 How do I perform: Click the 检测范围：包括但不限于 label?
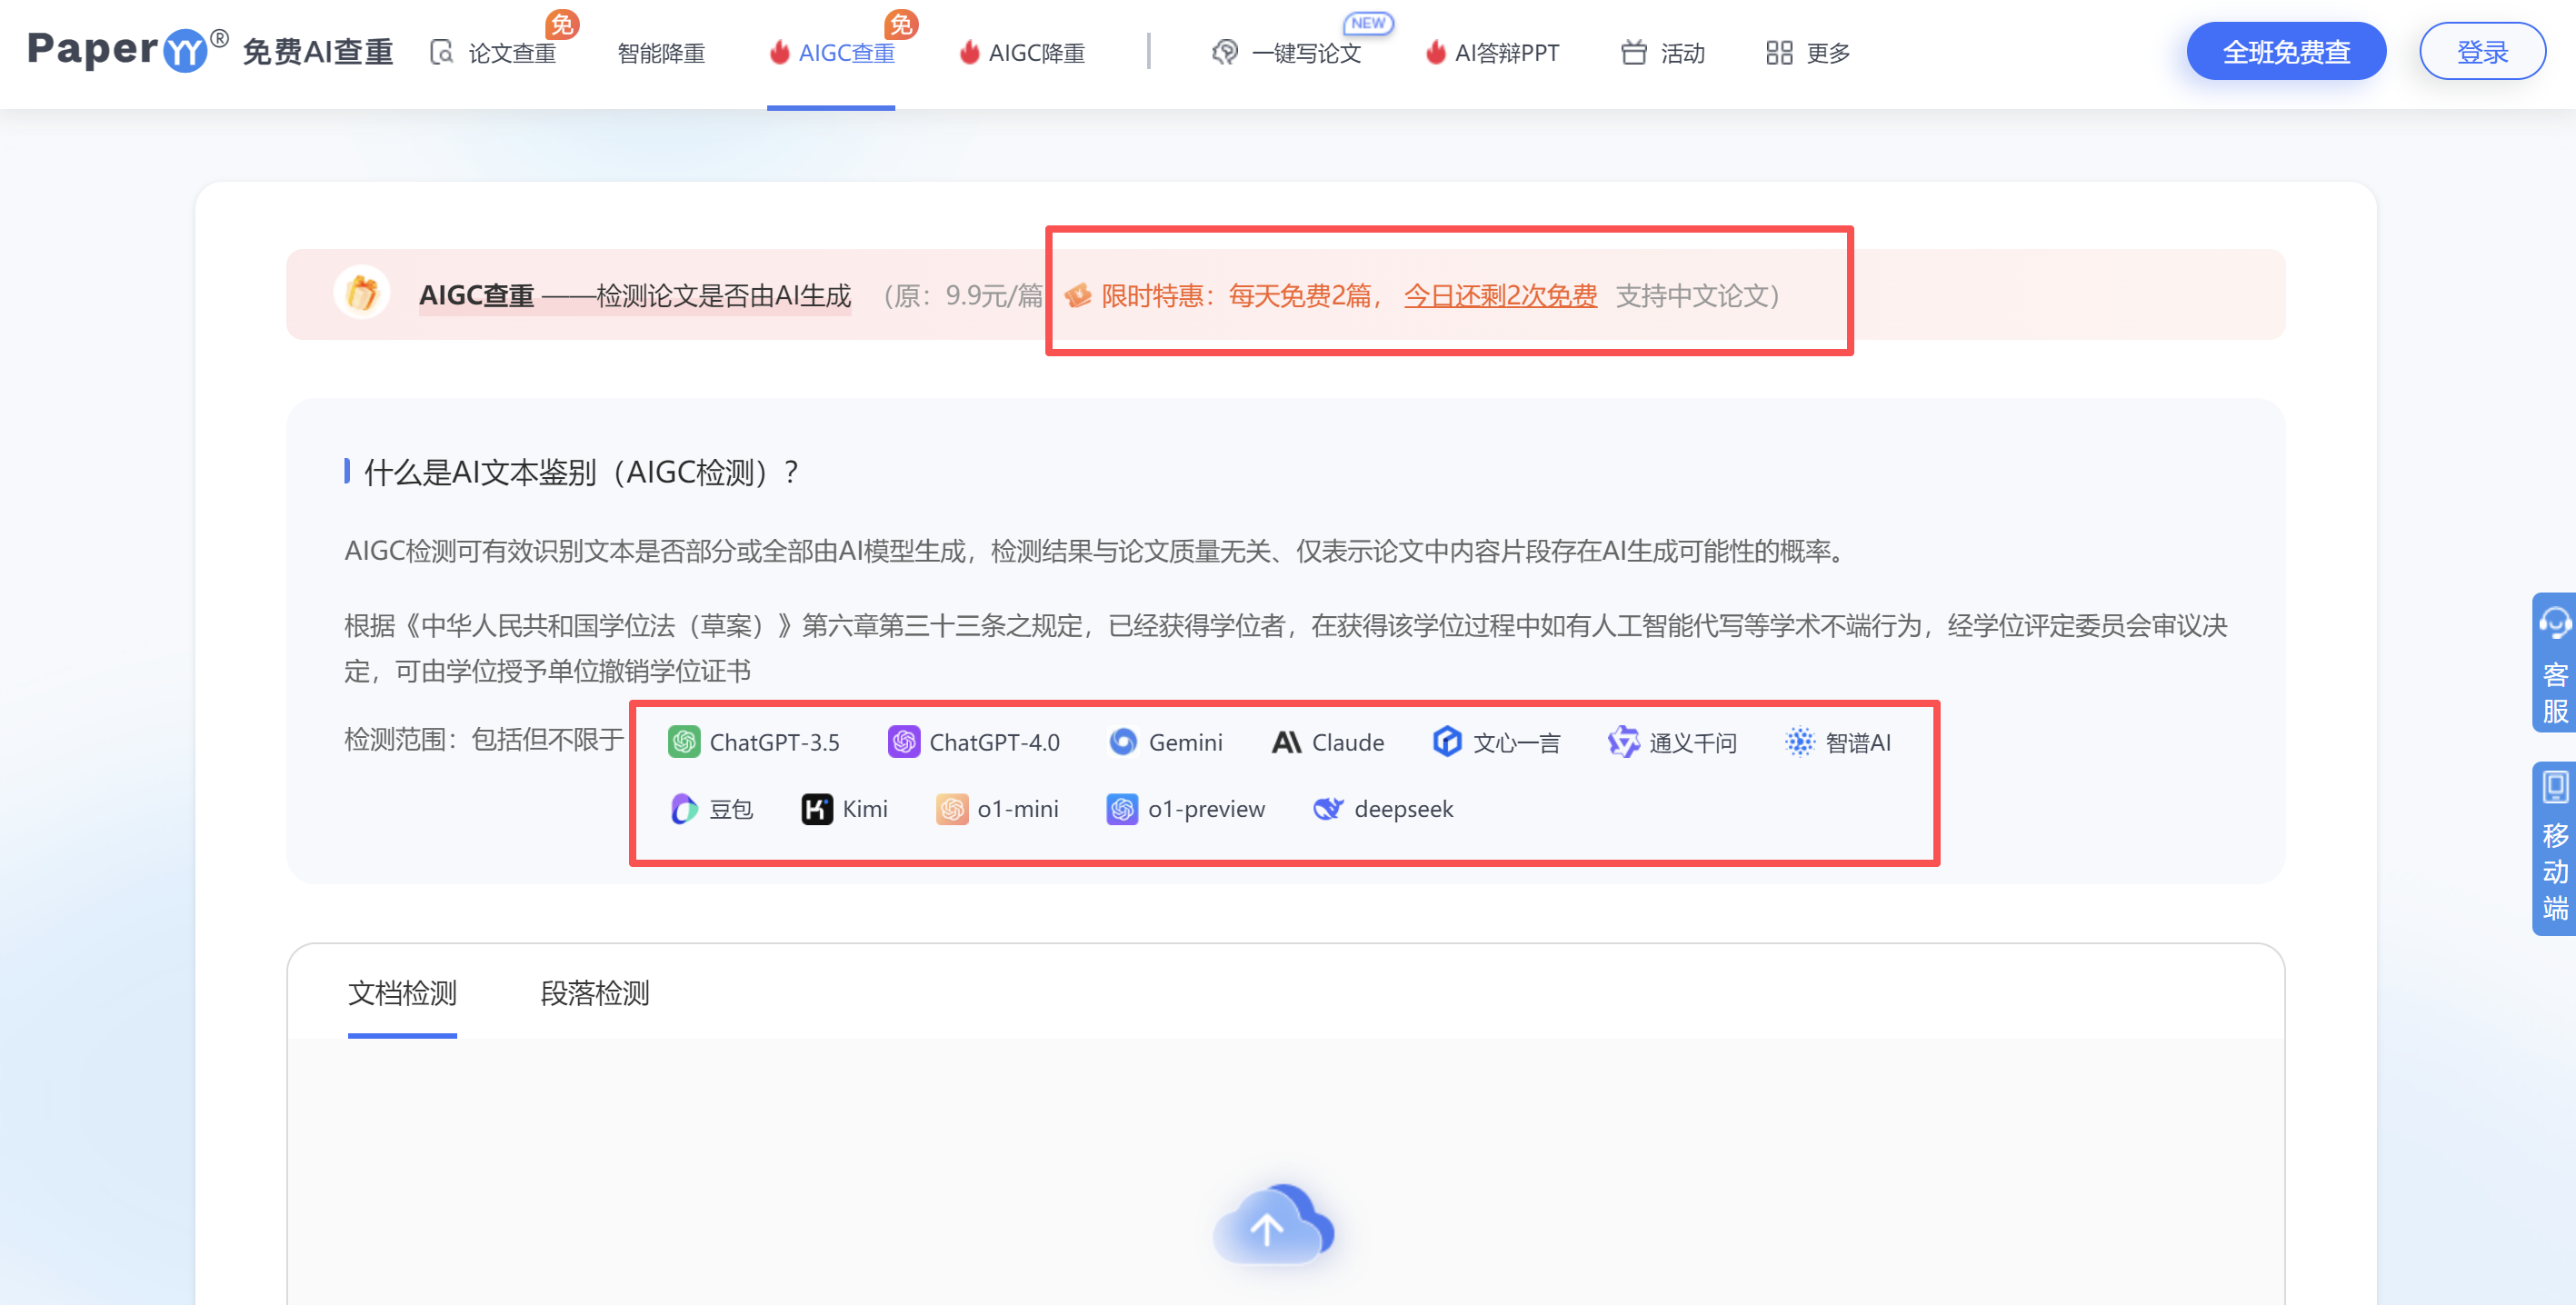(484, 740)
